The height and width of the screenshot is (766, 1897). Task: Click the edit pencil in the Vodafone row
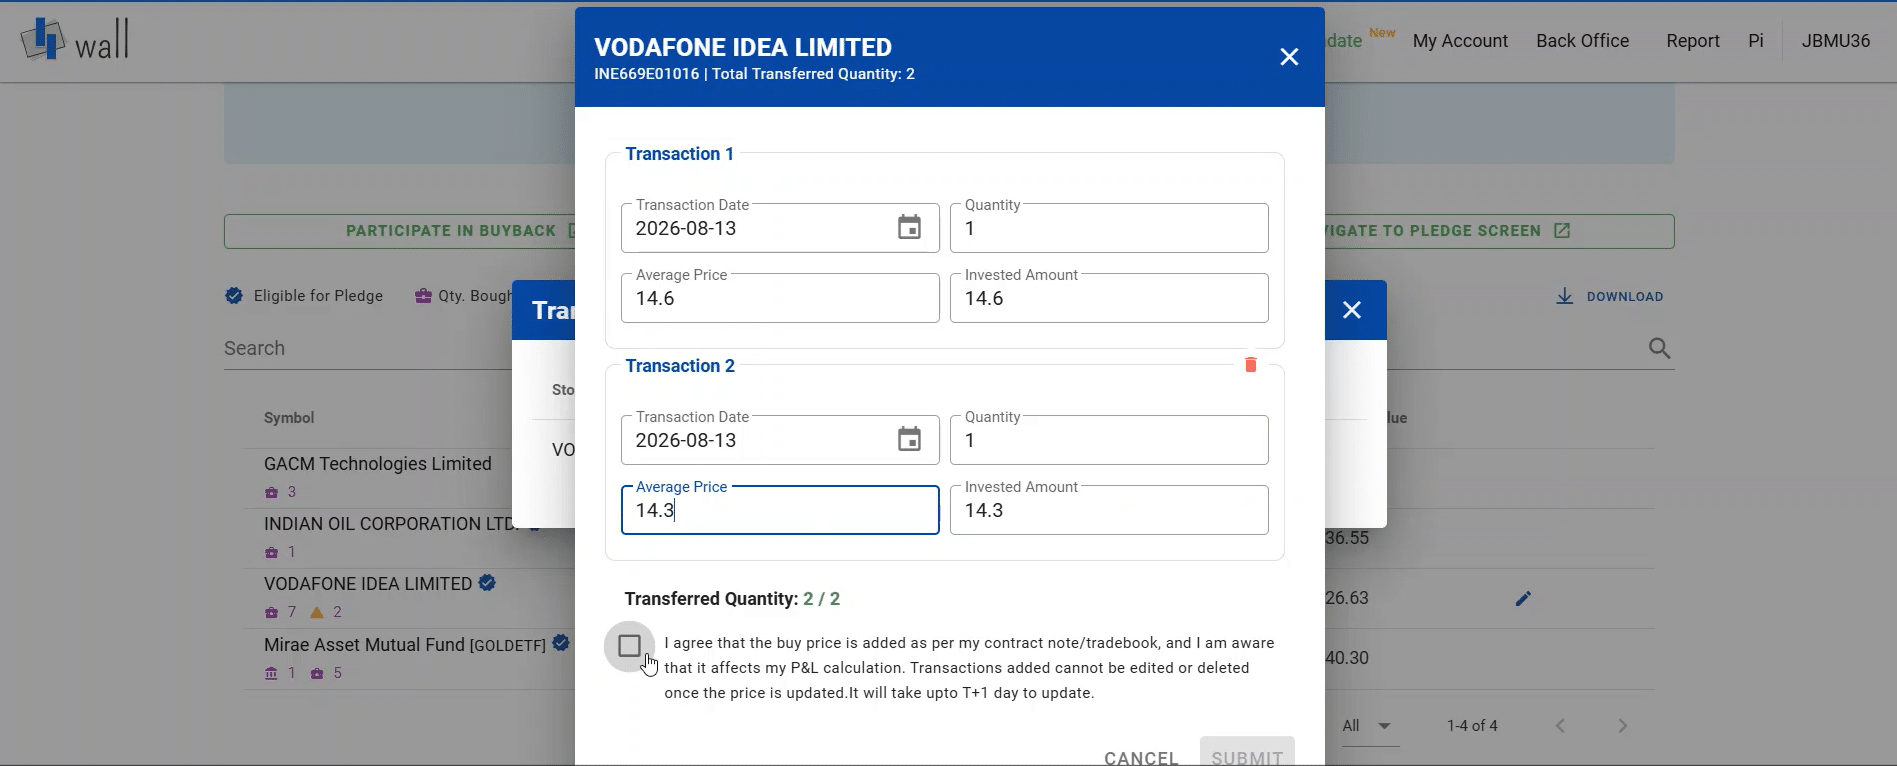coord(1523,598)
